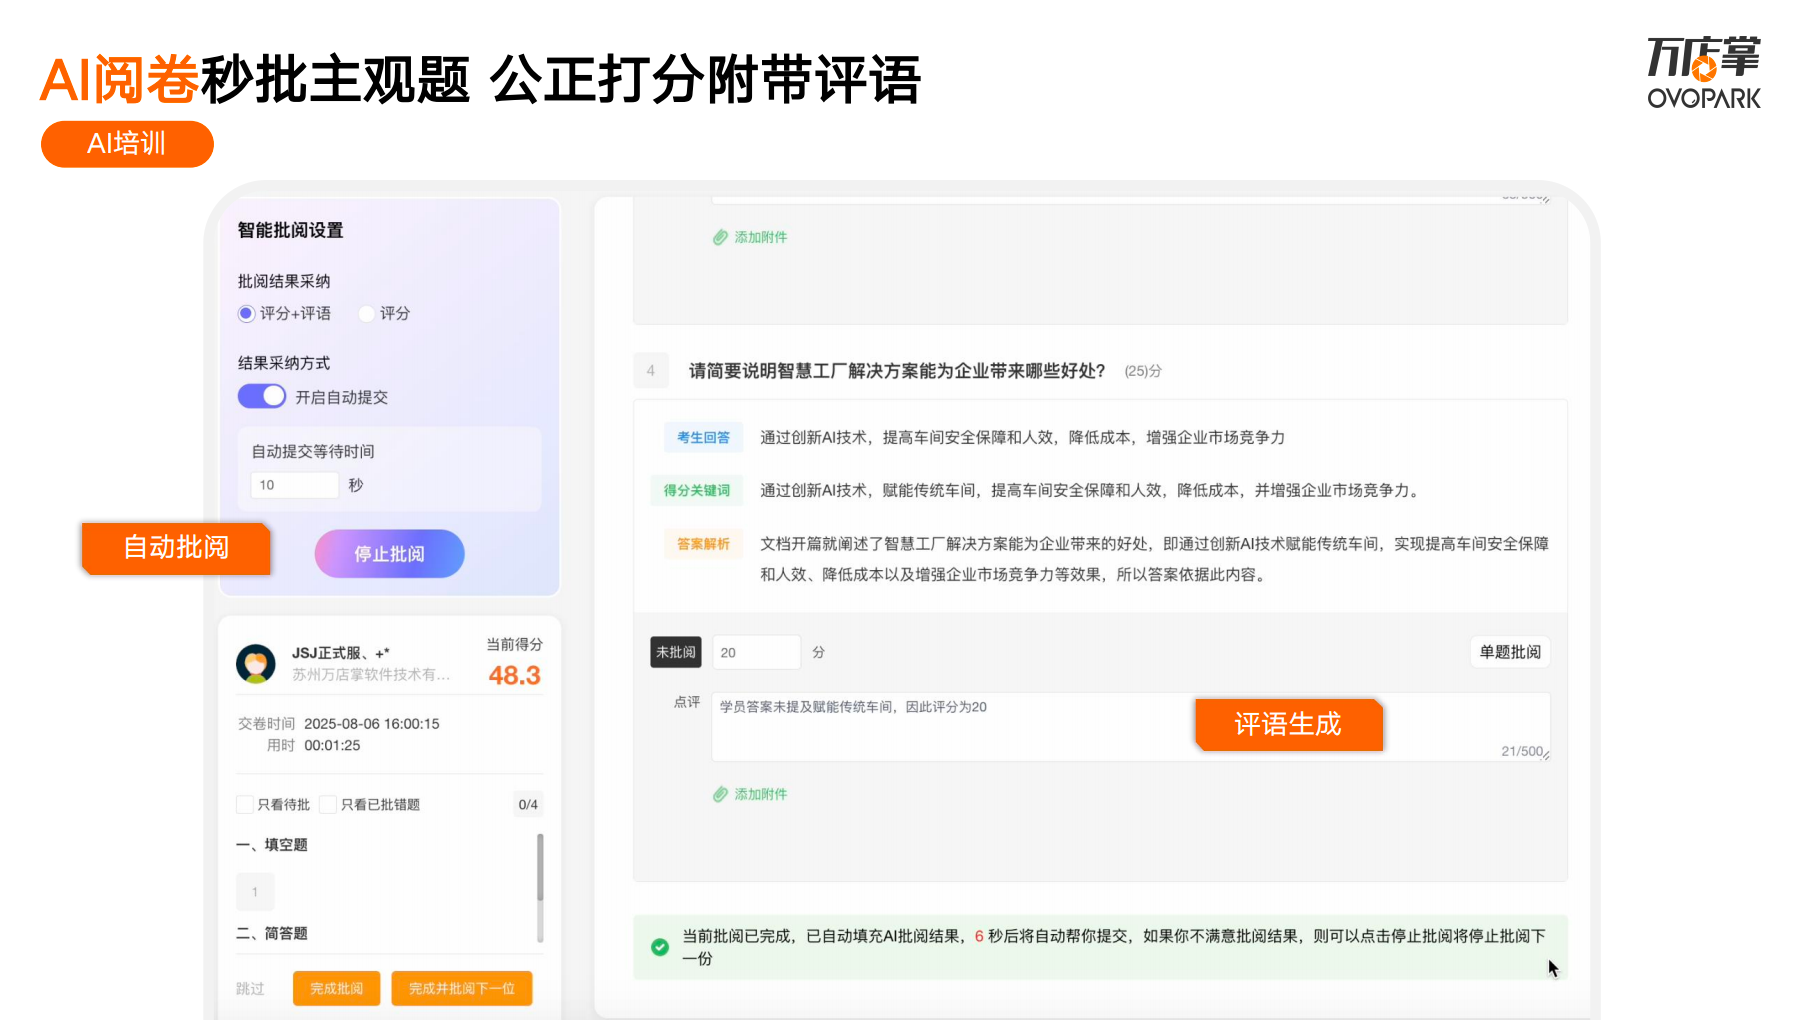Check the 只看已批错题 checkbox
The height and width of the screenshot is (1020, 1802).
point(328,804)
